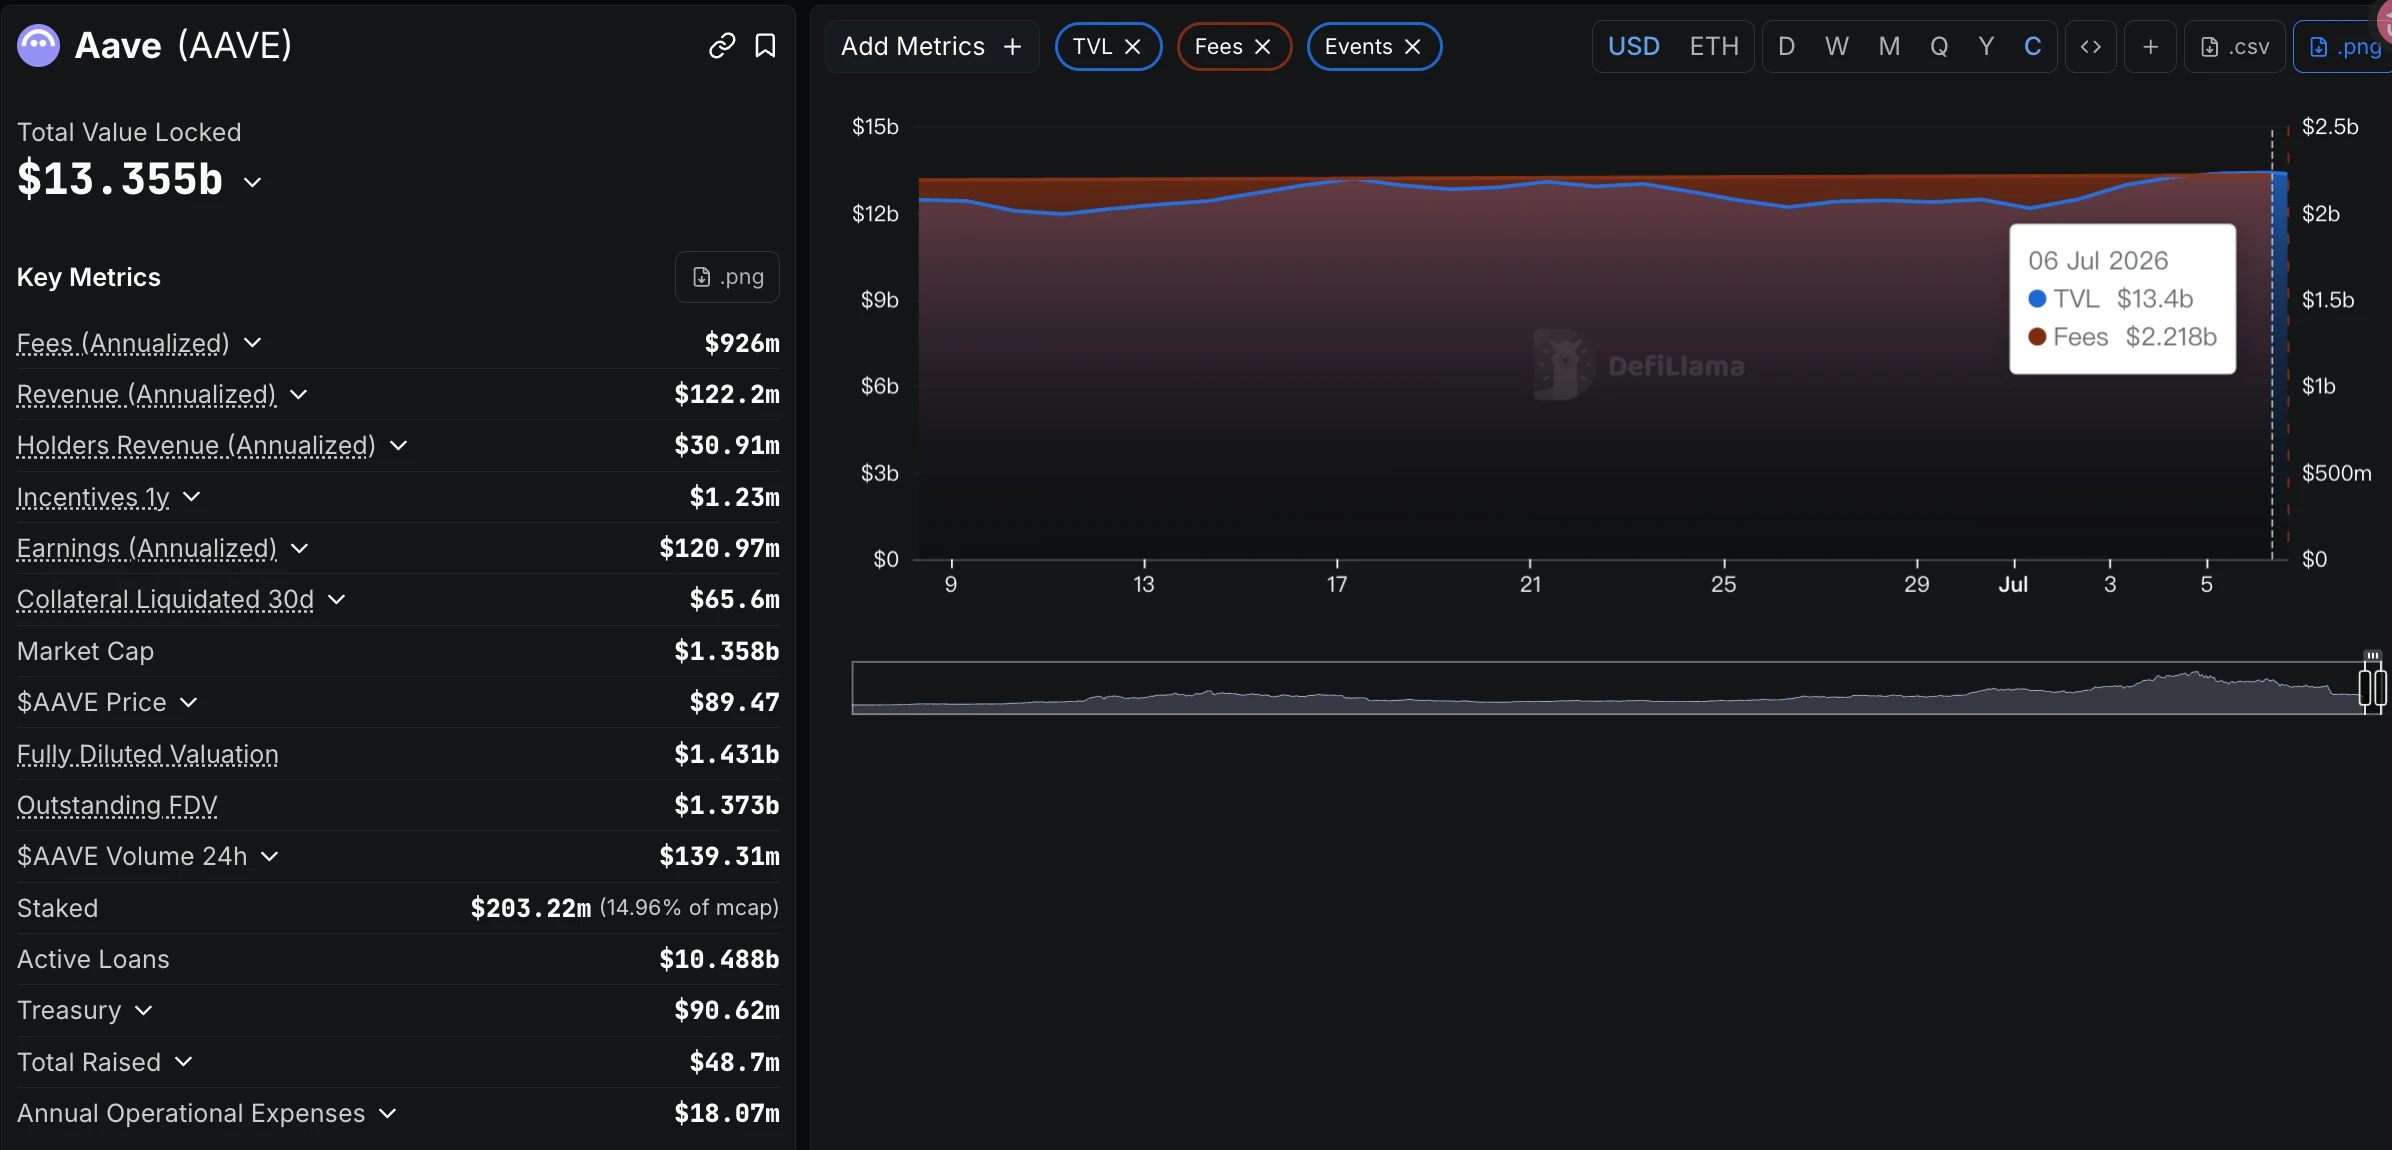The image size is (2392, 1150).
Task: Open the Add Metrics menu
Action: [x=932, y=47]
